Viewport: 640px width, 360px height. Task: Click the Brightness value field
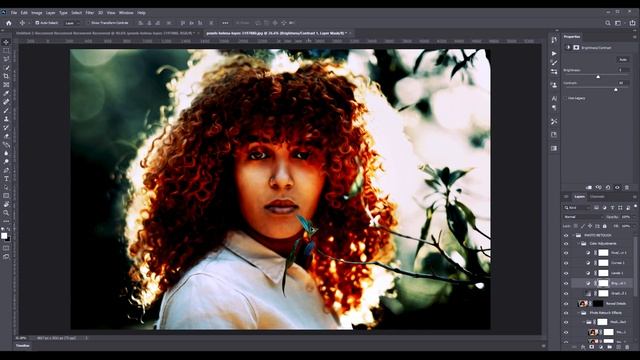click(623, 70)
